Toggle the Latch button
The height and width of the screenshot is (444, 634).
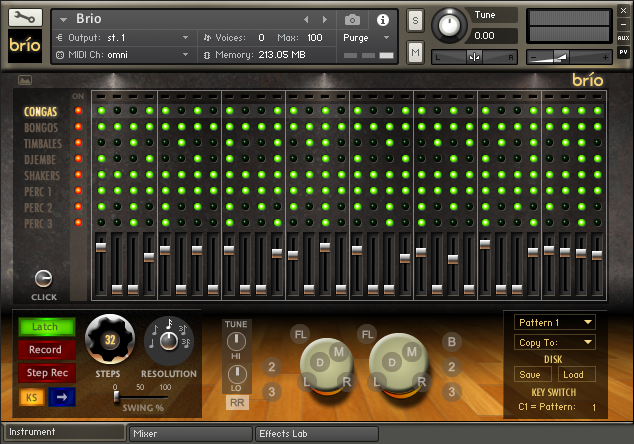point(46,327)
